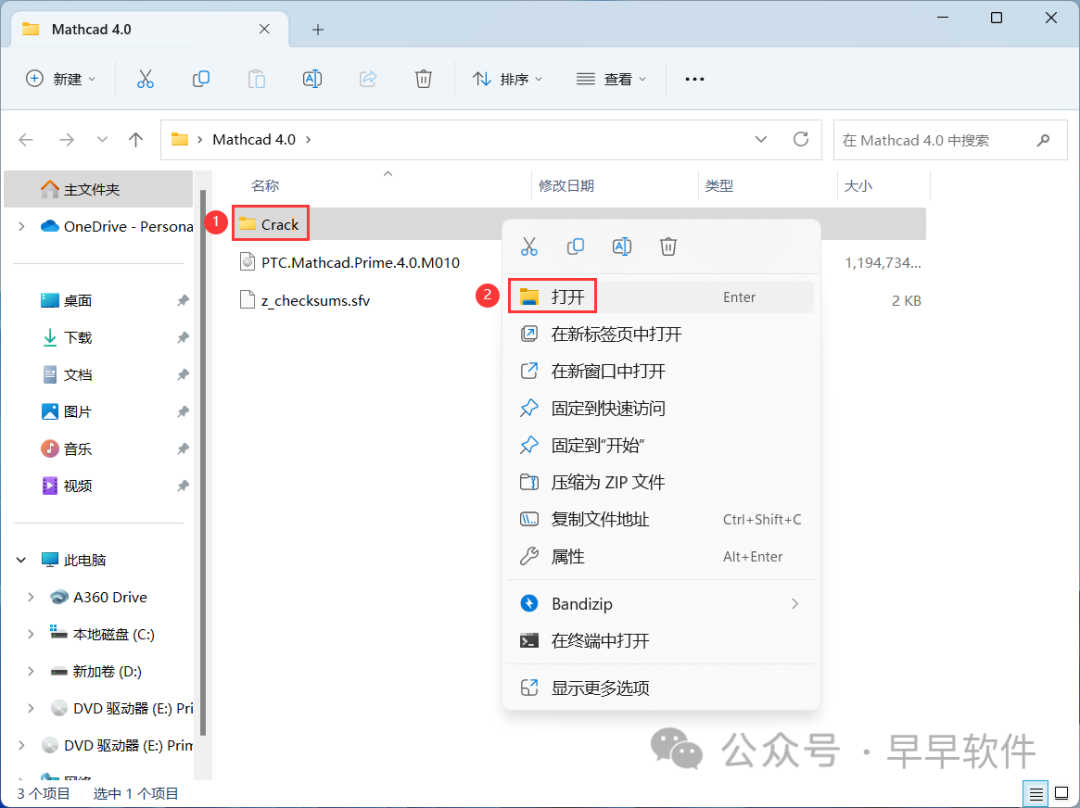Select PTC.Mathcad.Prime.4.0.M010 file
Viewport: 1080px width, 808px height.
349,262
